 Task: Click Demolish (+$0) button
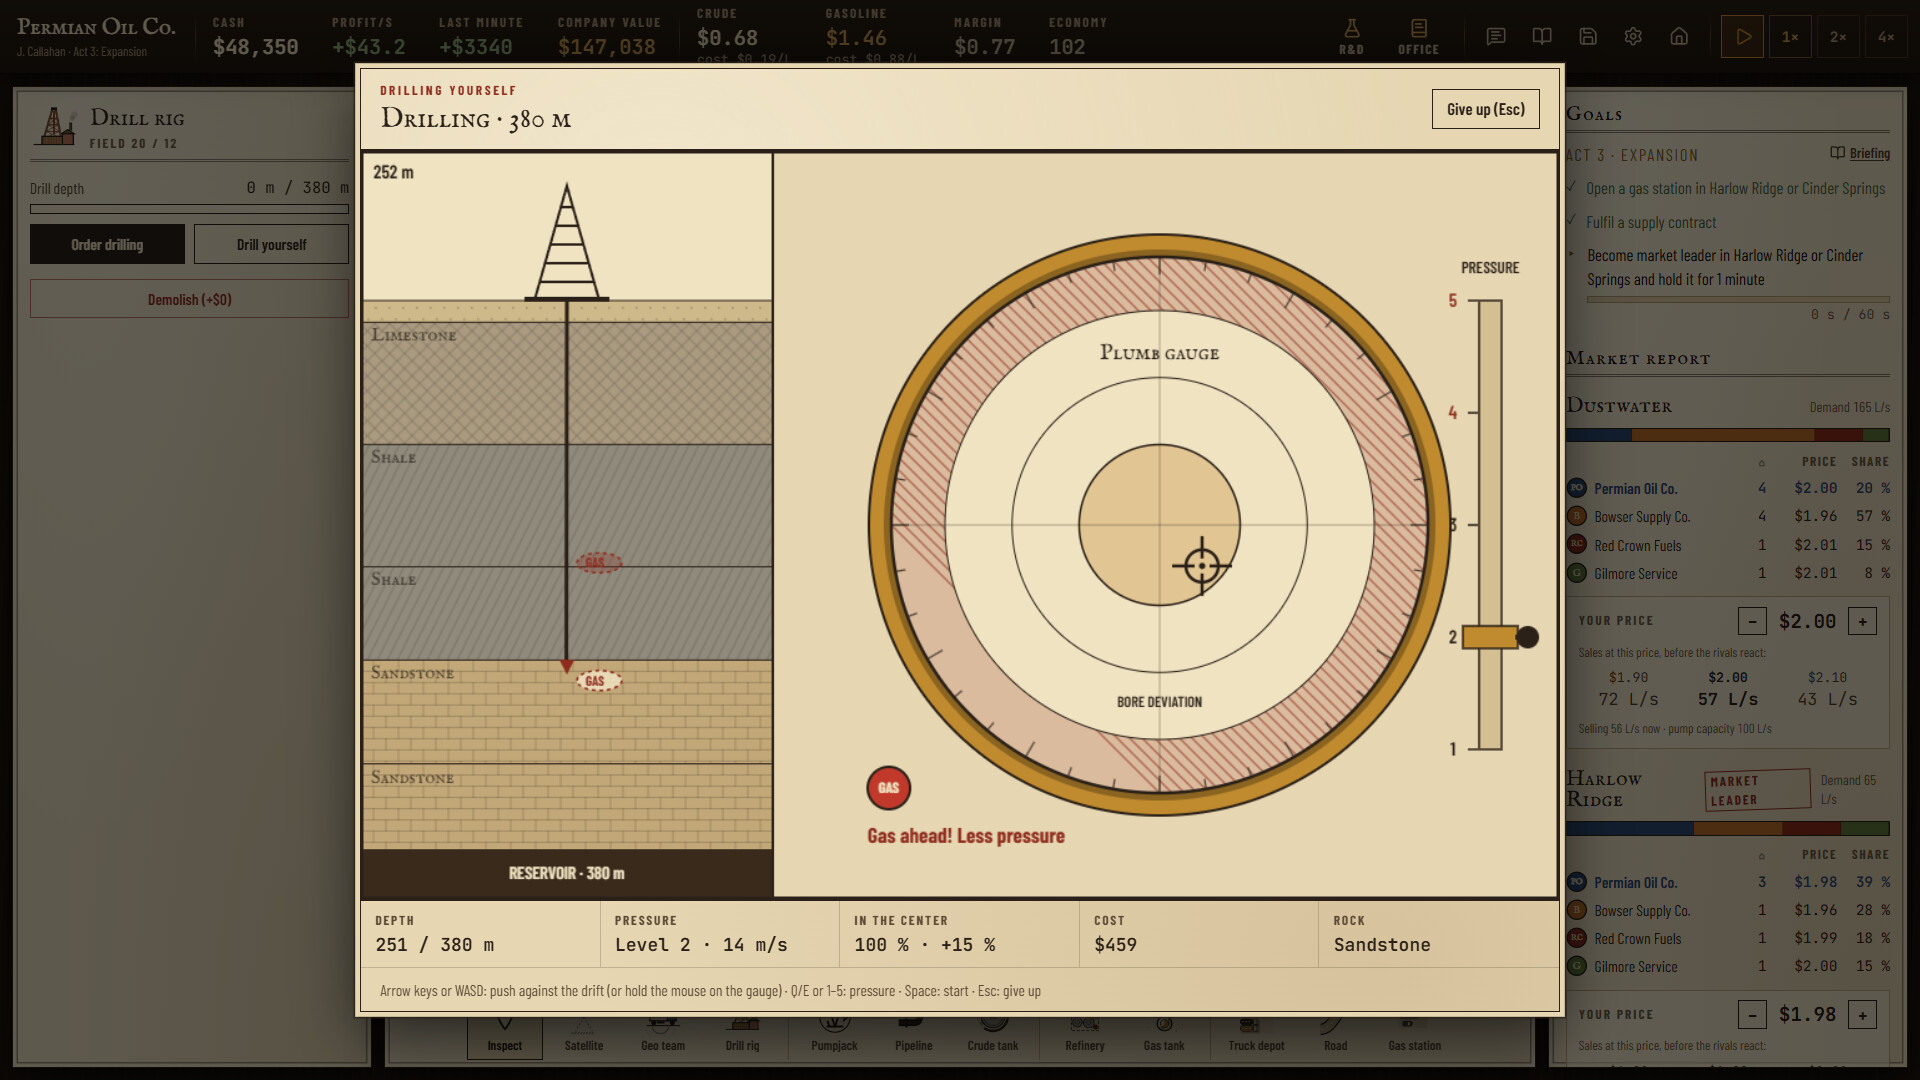[x=189, y=299]
